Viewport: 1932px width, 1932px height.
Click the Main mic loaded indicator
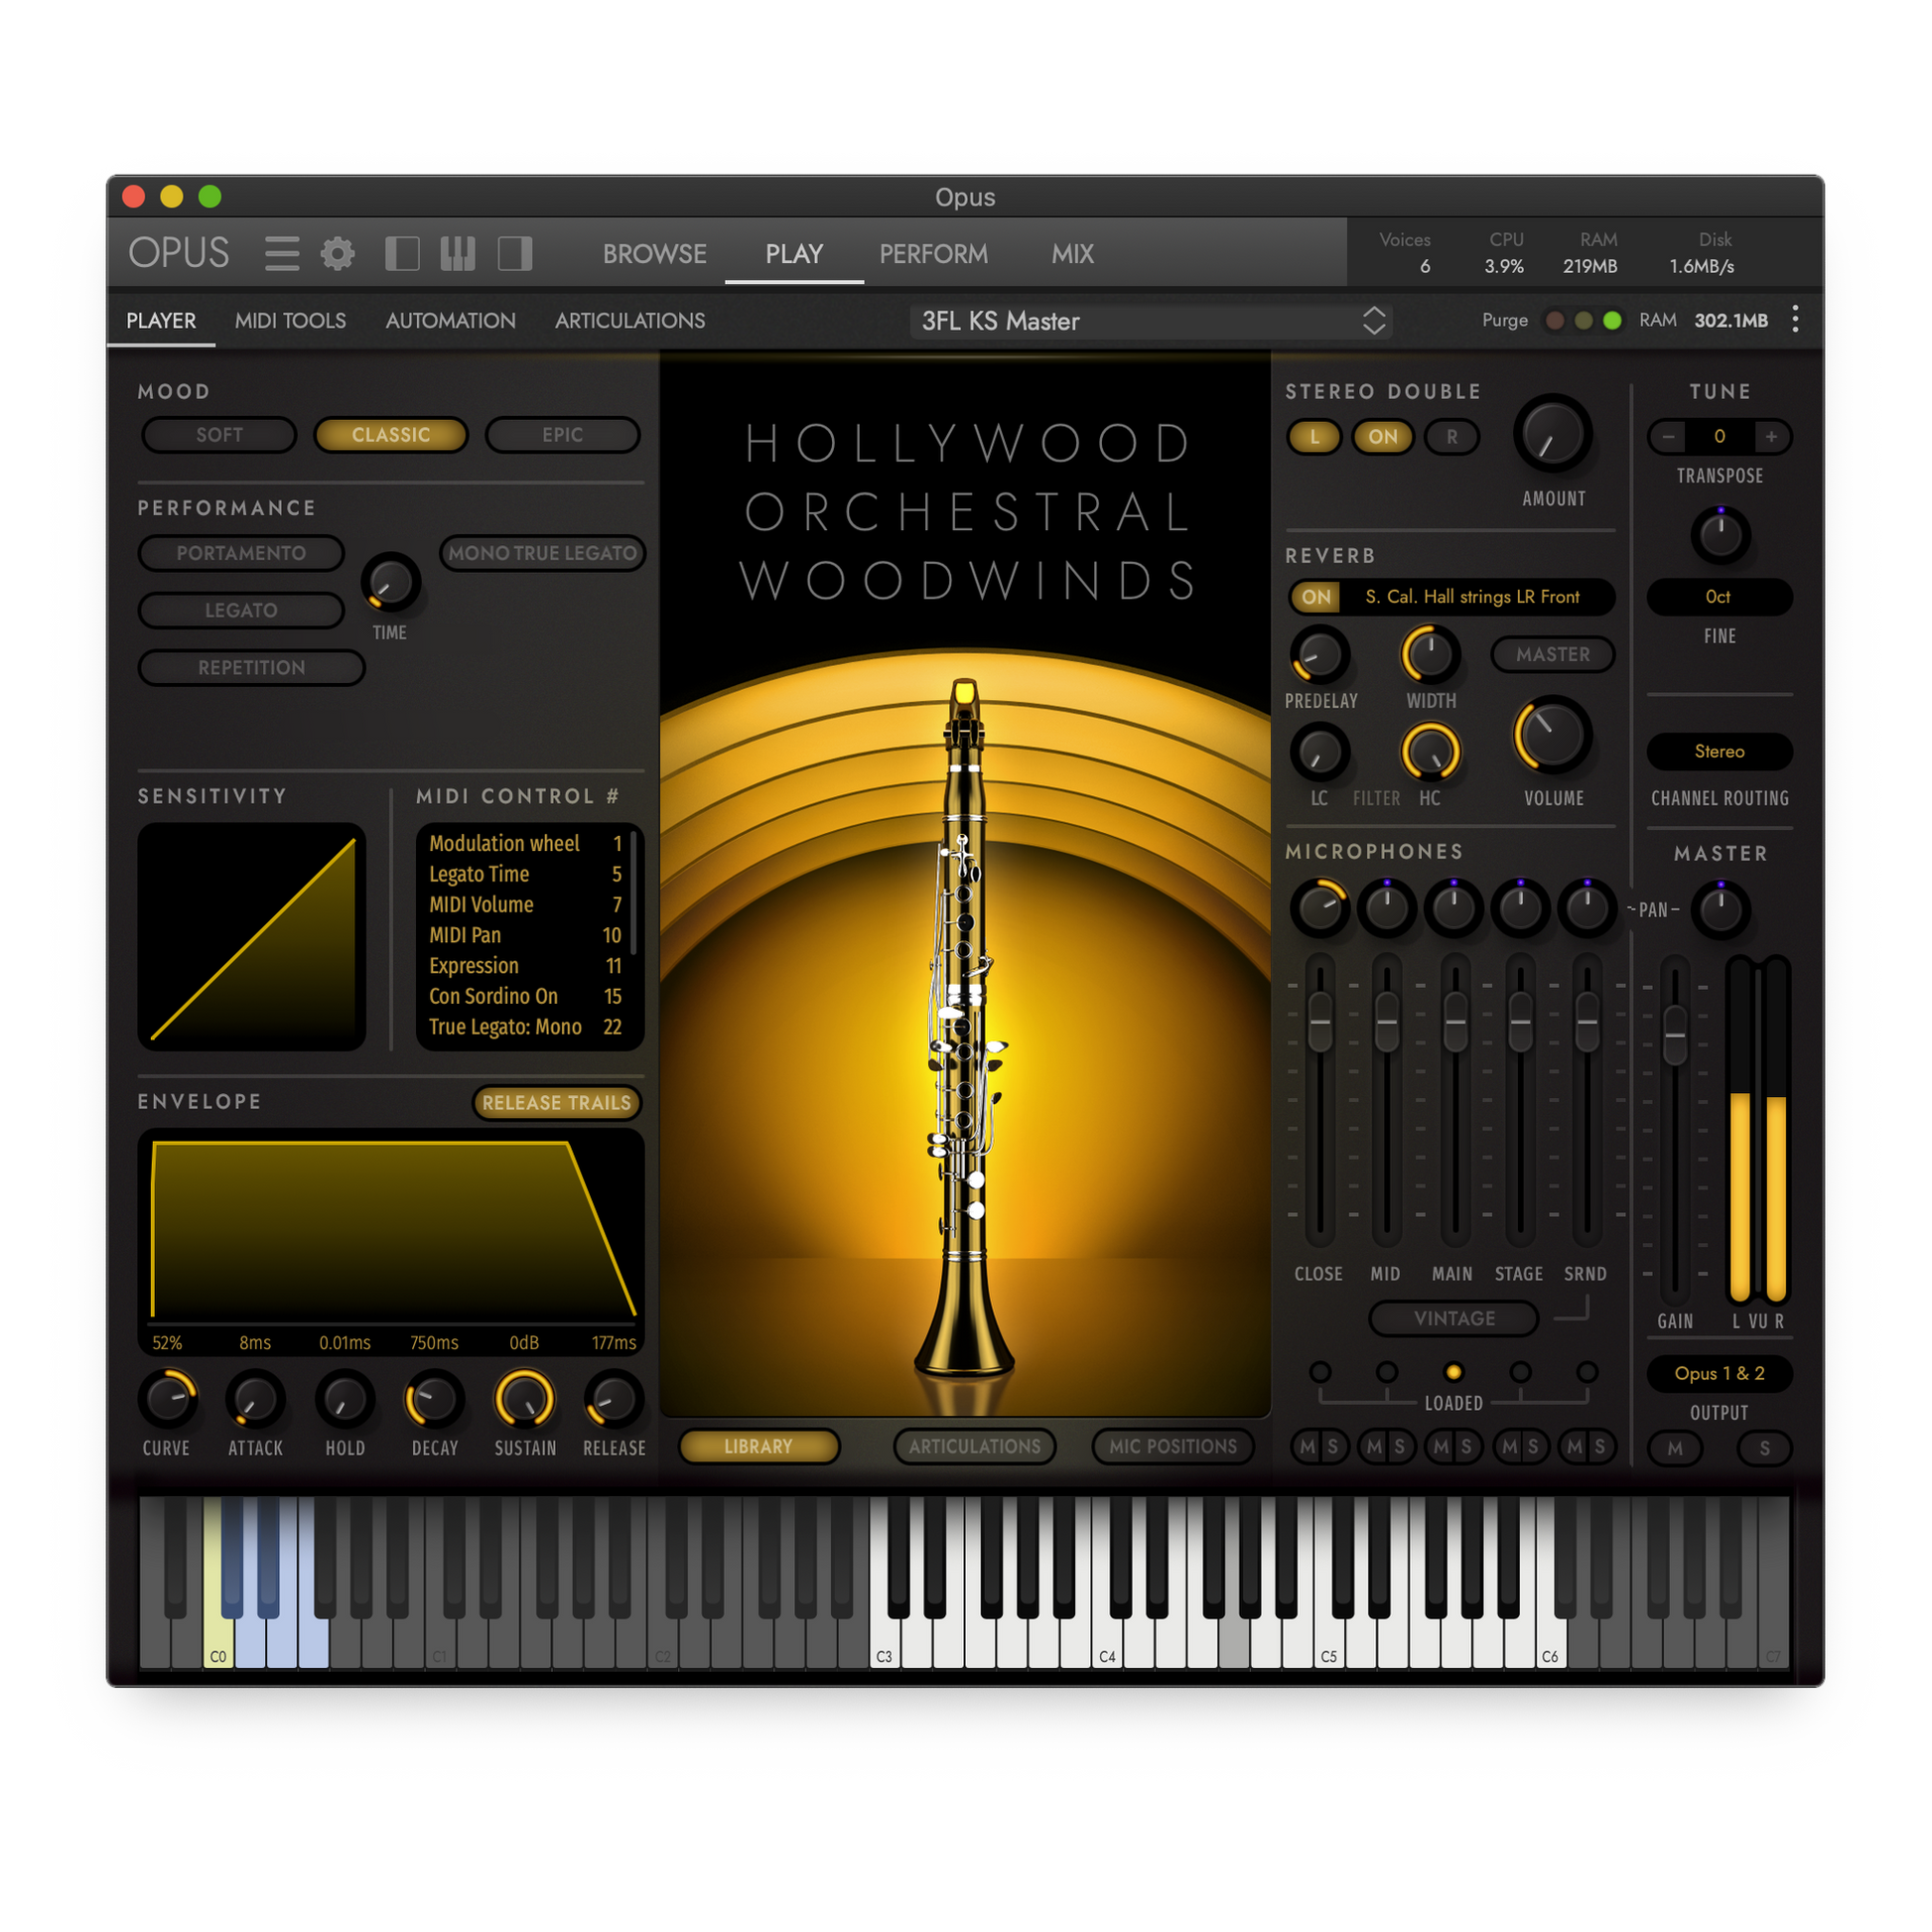[1454, 1372]
